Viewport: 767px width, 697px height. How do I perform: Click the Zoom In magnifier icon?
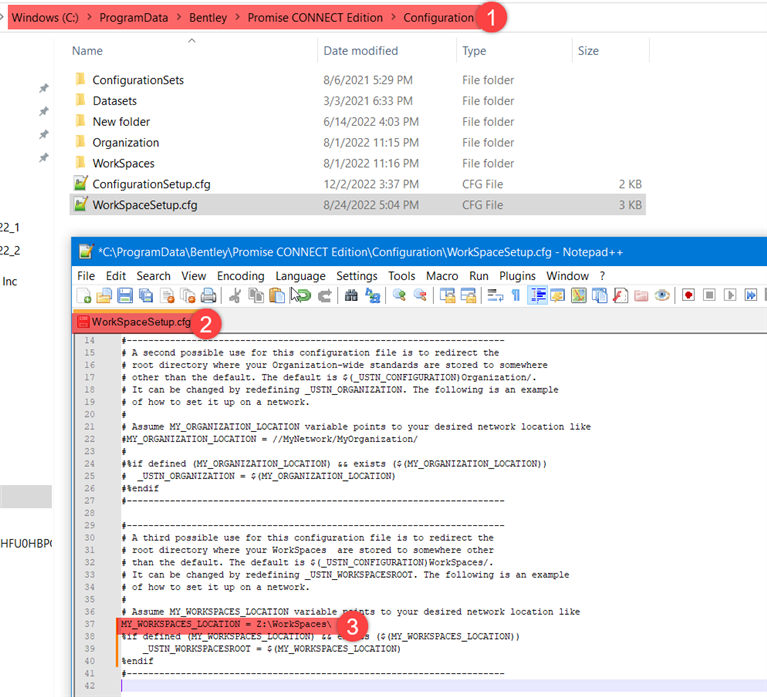[x=399, y=295]
